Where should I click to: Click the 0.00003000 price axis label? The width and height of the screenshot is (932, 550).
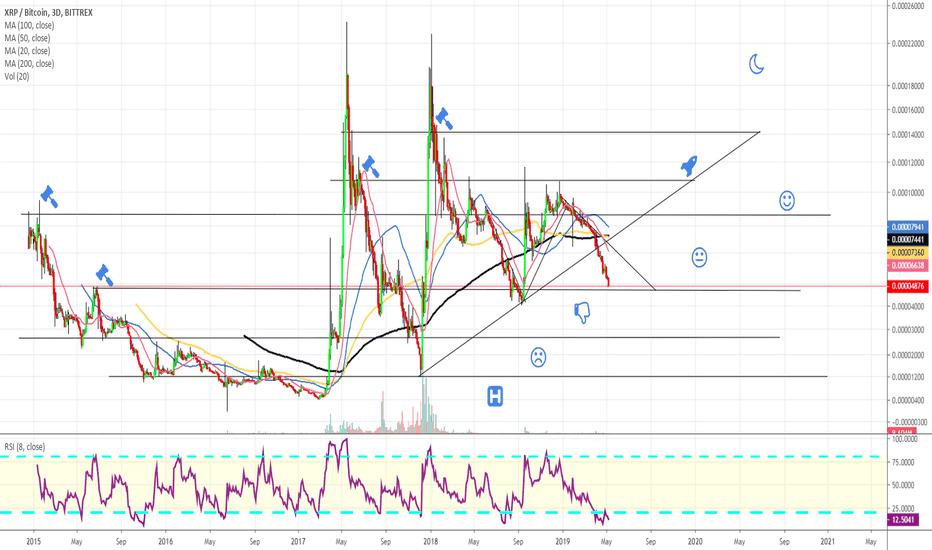pos(908,329)
